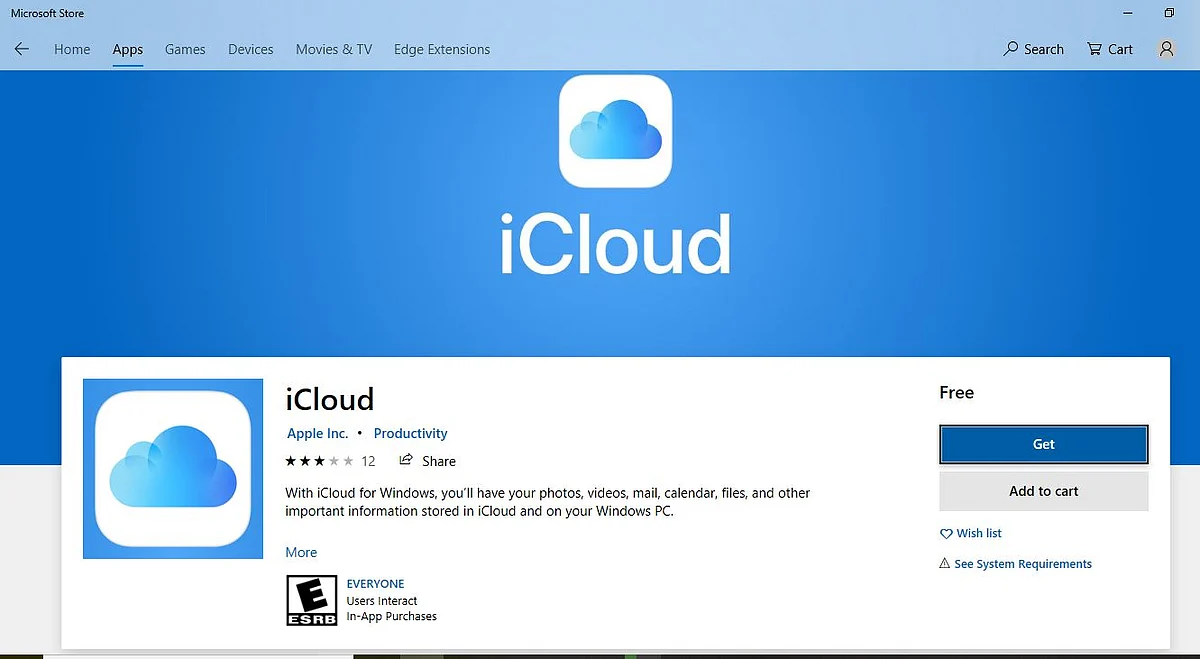Screen dimensions: 1200x659
Task: Click the large iCloud banner logo
Action: click(615, 131)
